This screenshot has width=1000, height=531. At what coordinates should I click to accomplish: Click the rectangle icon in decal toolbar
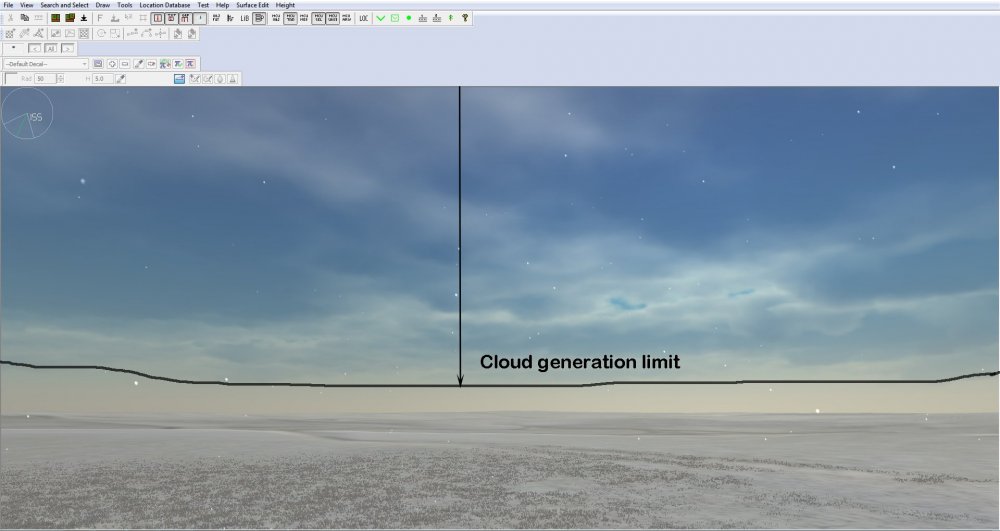tap(125, 64)
